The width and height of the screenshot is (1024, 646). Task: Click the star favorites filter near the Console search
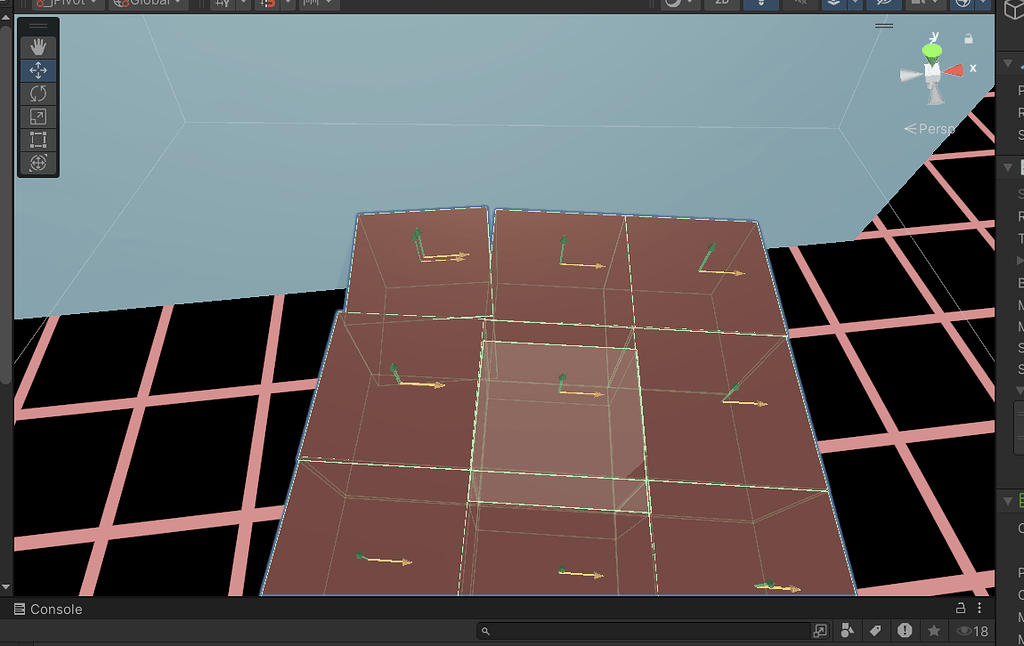click(935, 630)
